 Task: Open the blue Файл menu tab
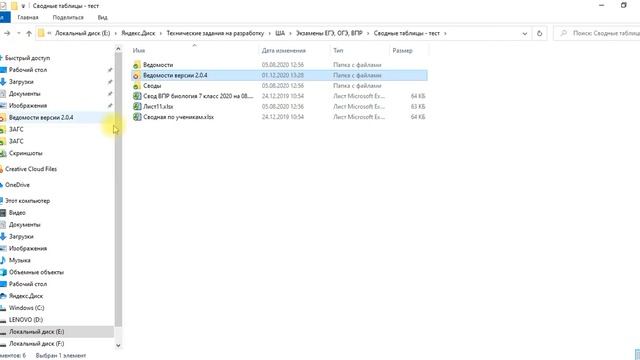[x=4, y=18]
